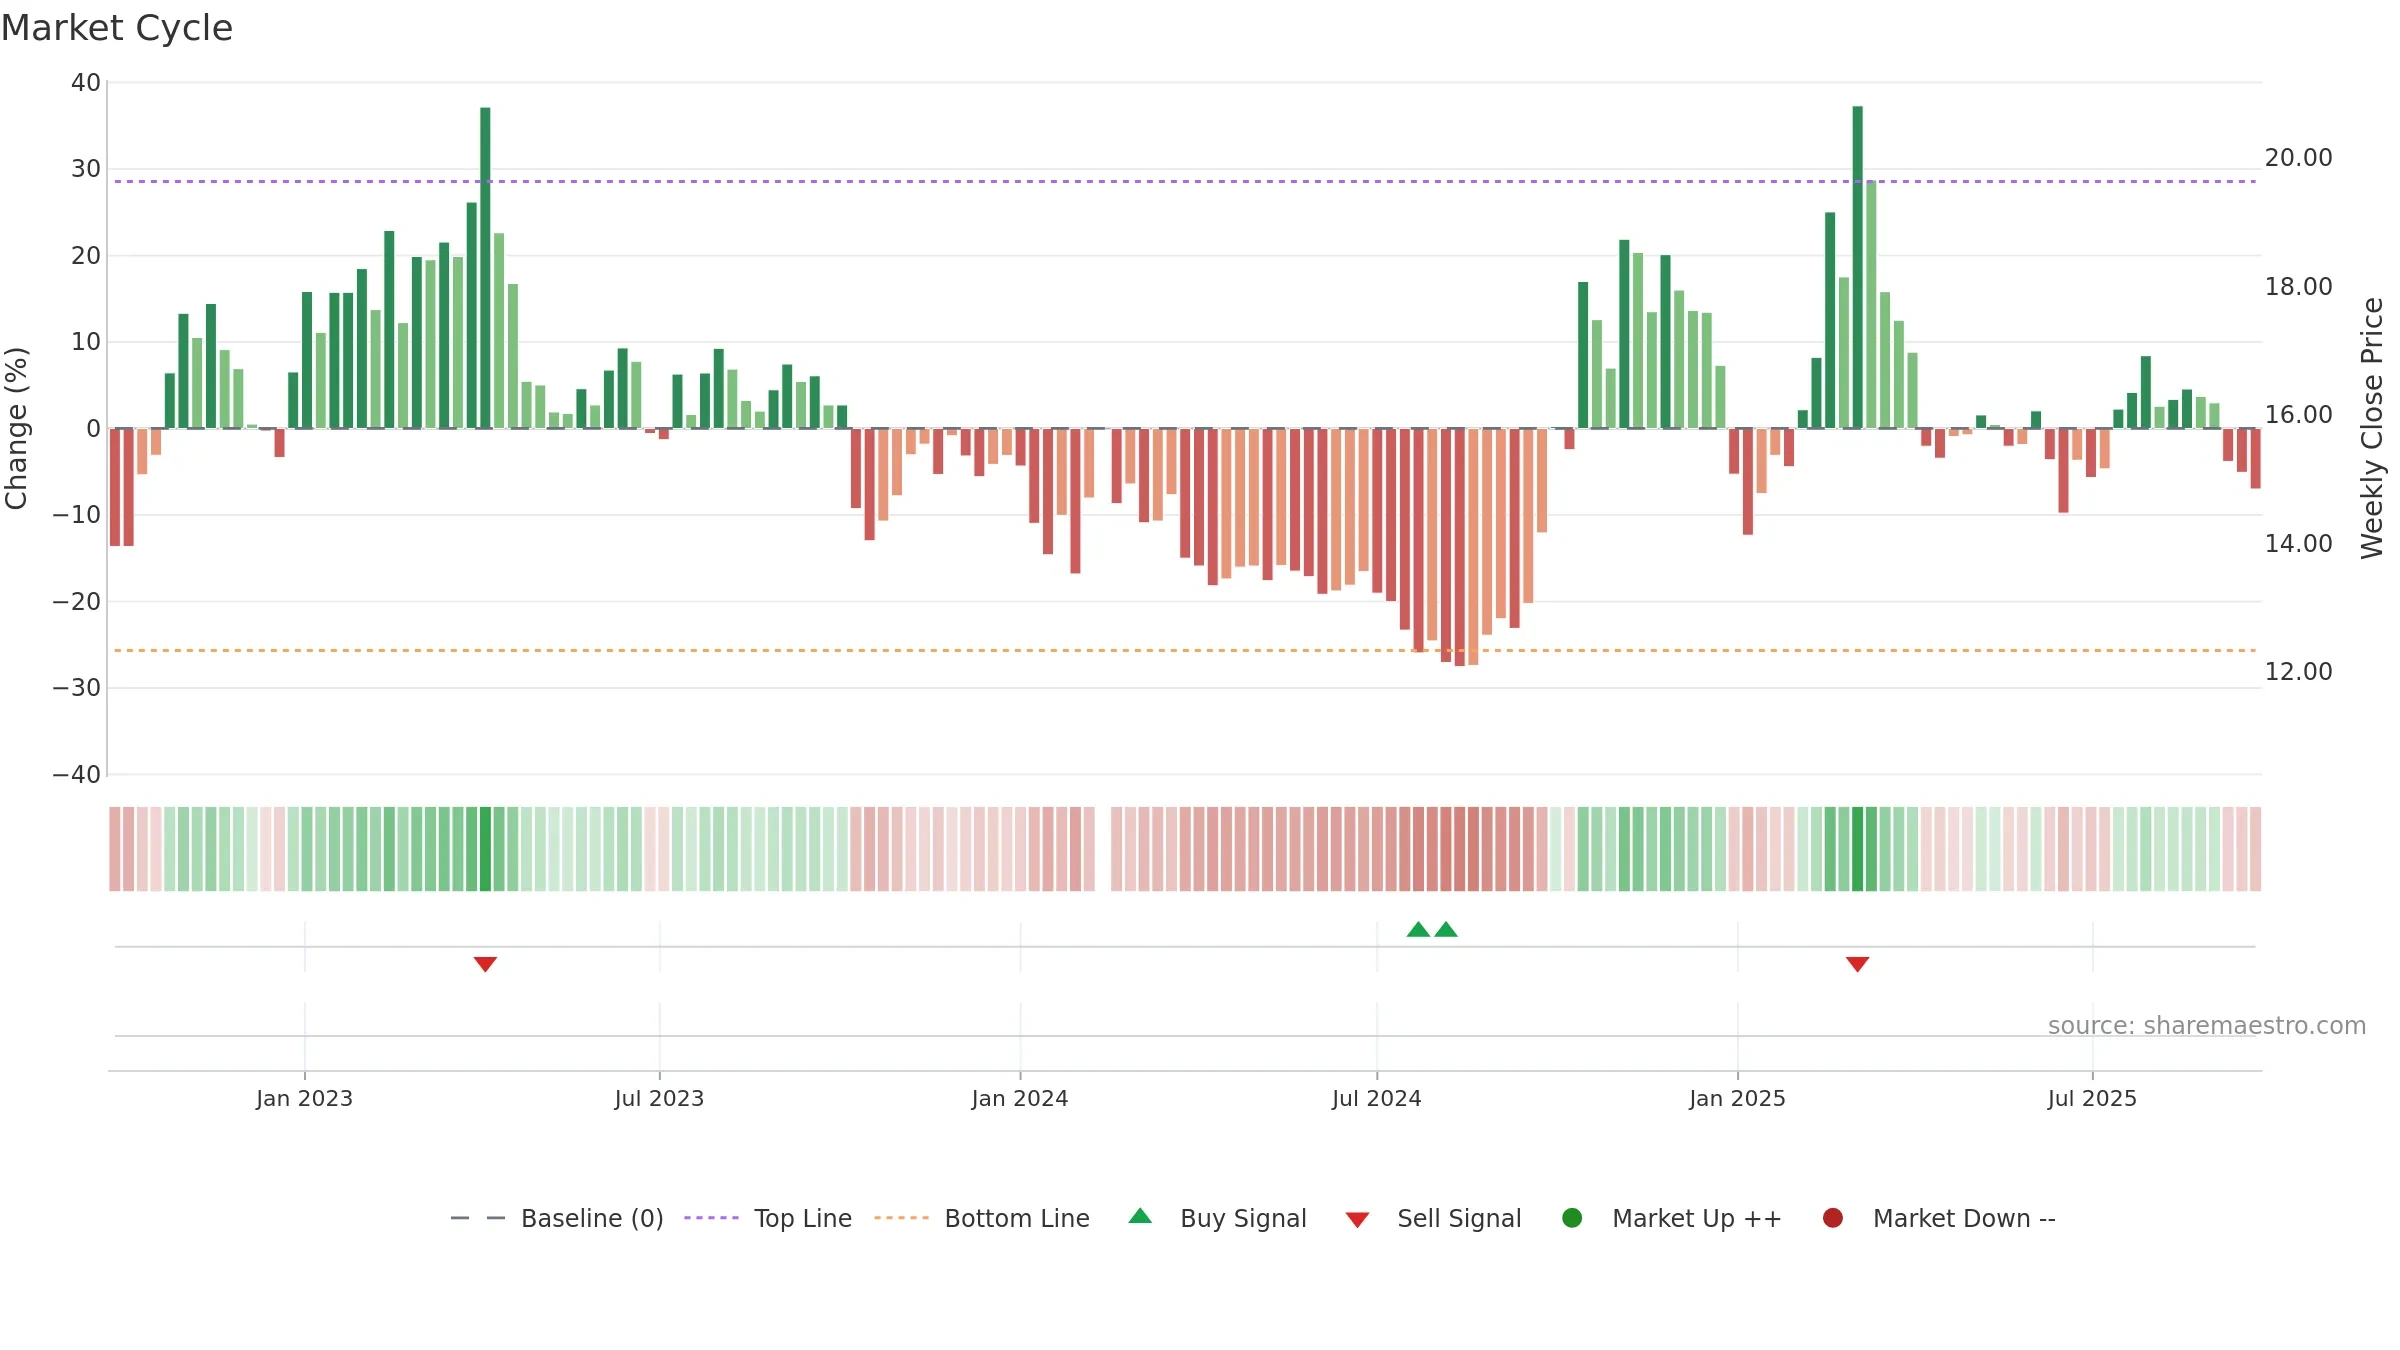Image resolution: width=2400 pixels, height=1350 pixels.
Task: Click the −20 tick on Change axis
Action: (x=77, y=602)
